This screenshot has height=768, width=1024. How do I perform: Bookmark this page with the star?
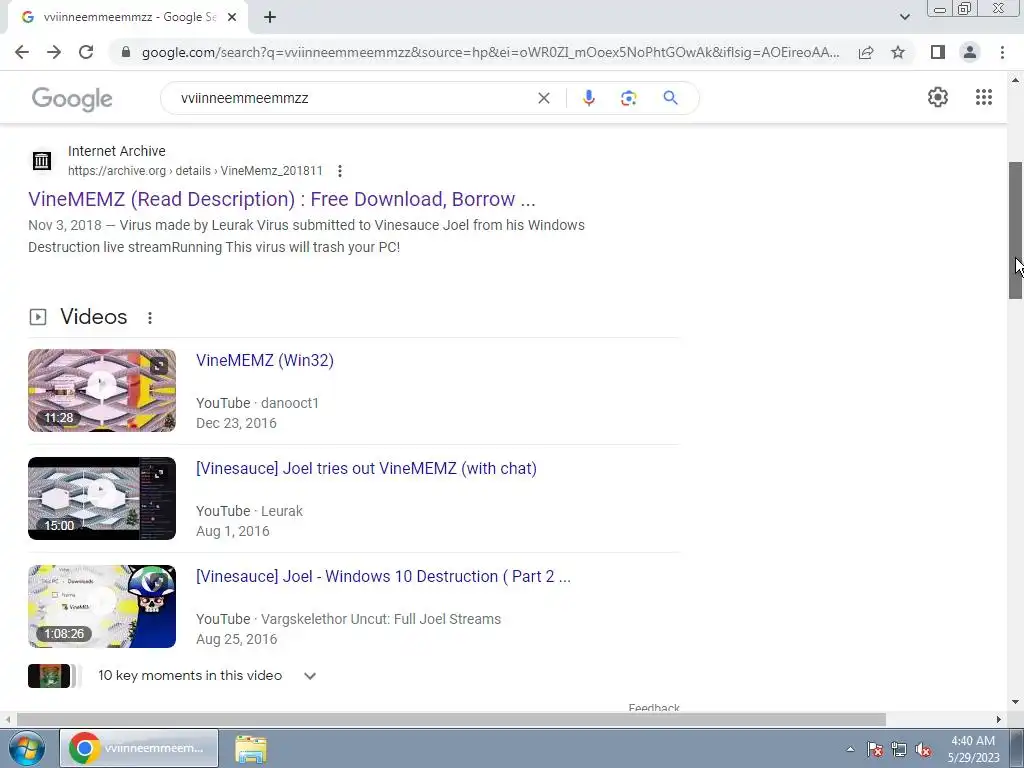[898, 52]
